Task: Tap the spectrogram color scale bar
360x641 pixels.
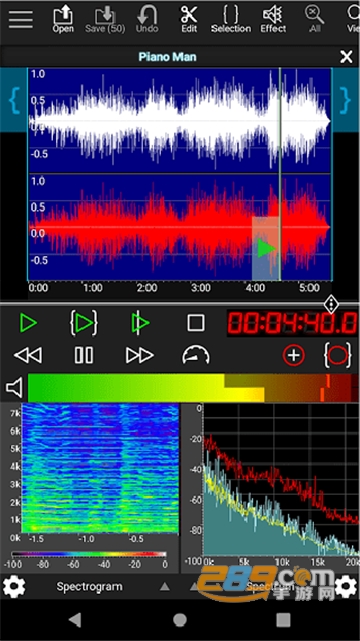Action: click(89, 555)
